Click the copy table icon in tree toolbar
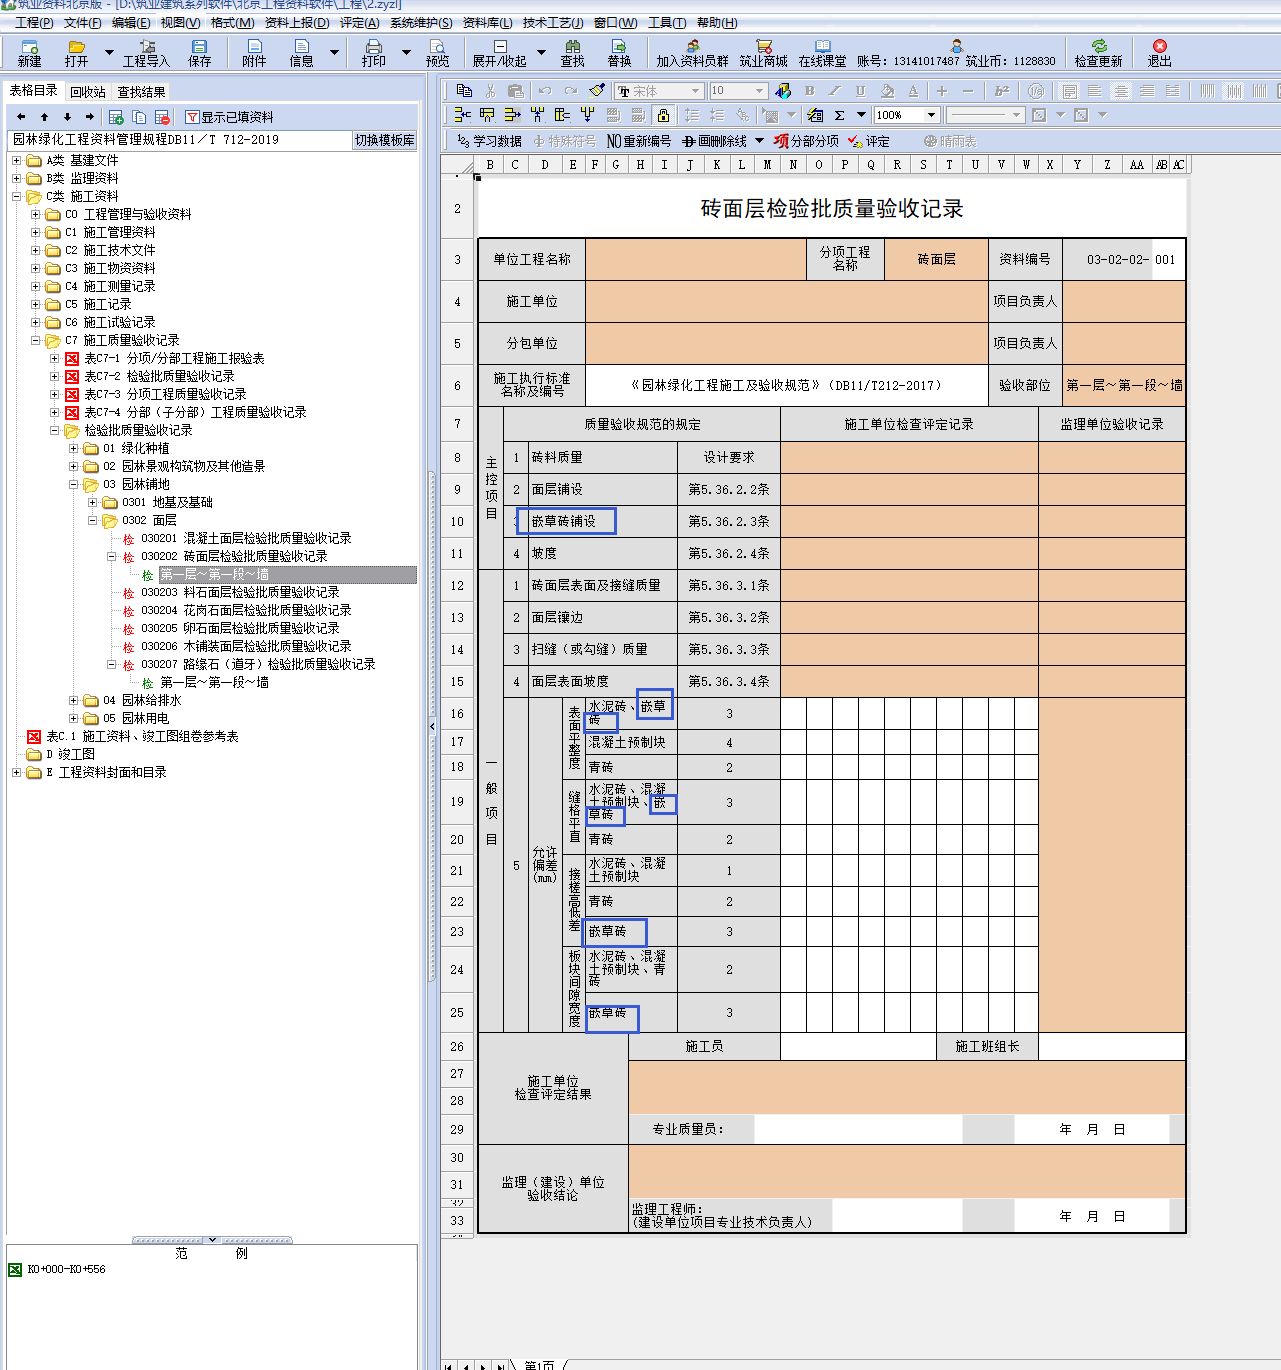Viewport: 1281px width, 1370px height. coord(139,117)
